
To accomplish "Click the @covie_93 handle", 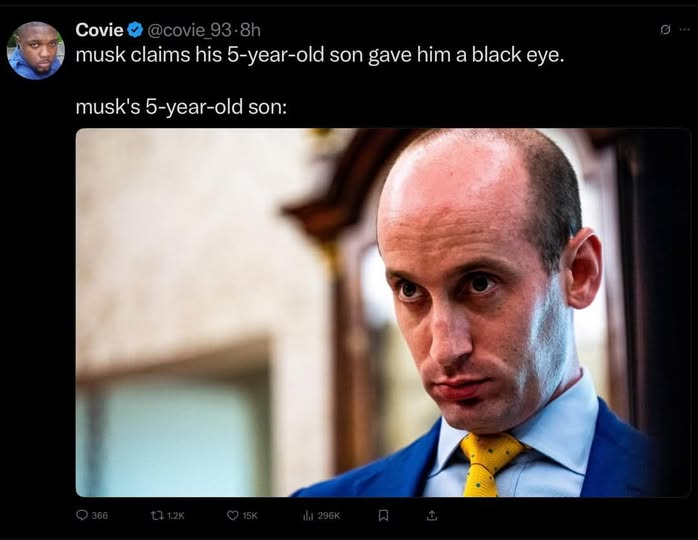I will coord(189,30).
